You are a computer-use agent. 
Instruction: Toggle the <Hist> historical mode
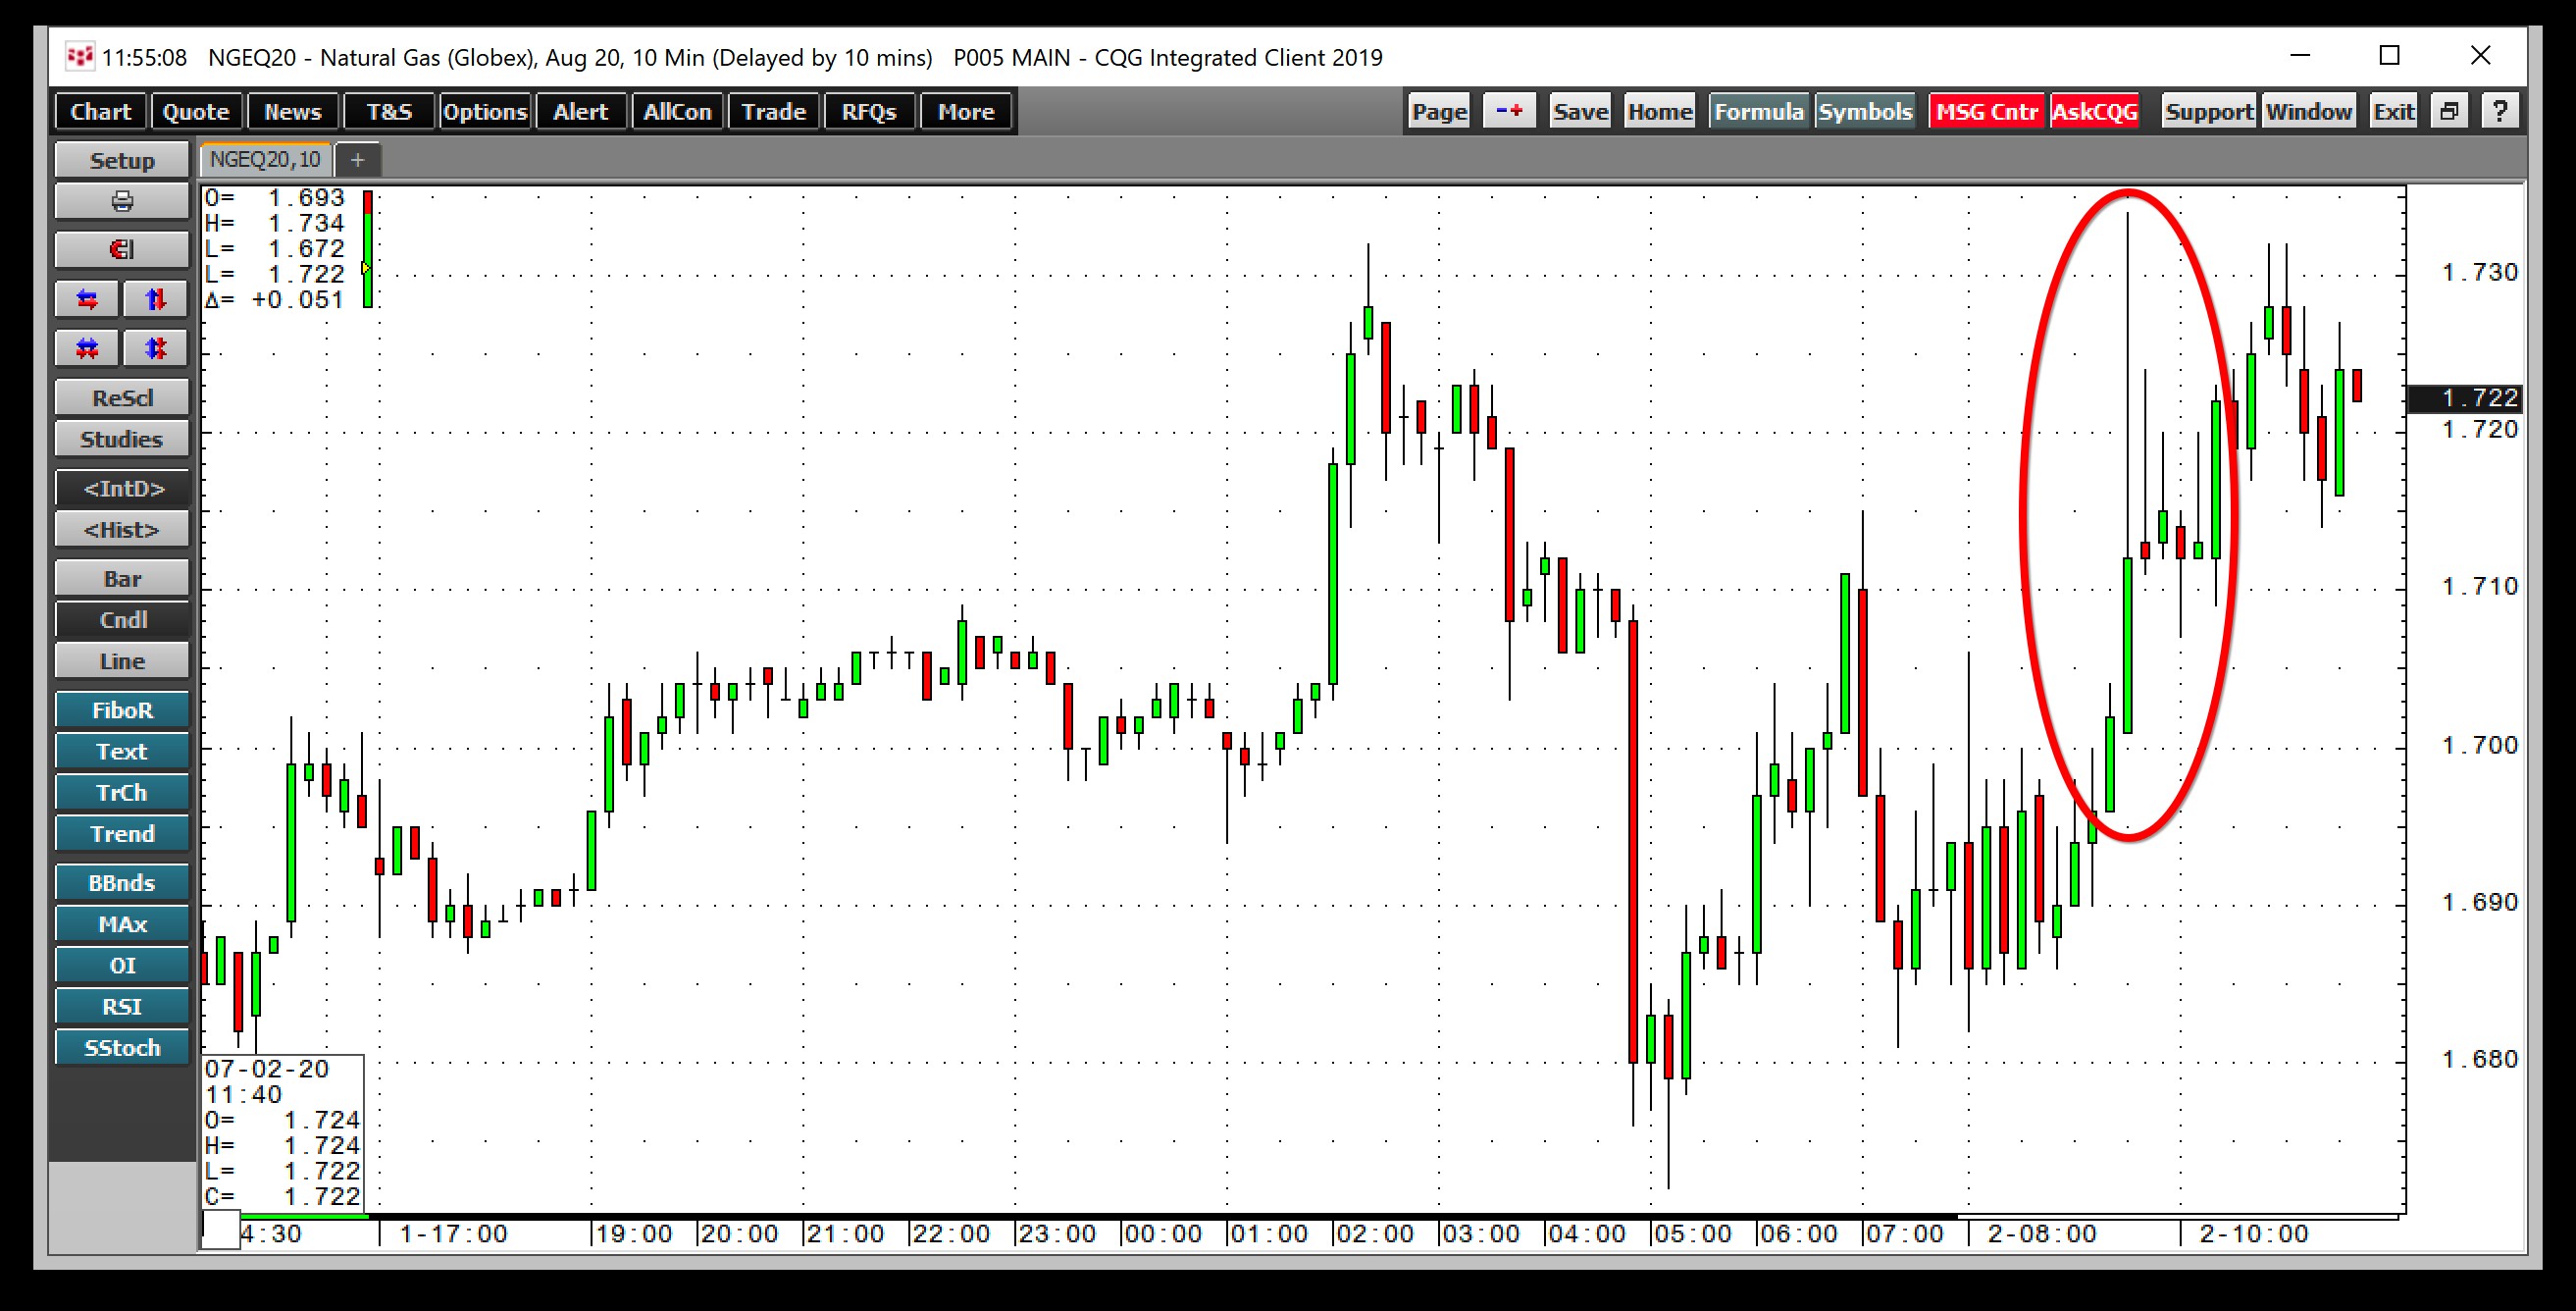point(122,530)
